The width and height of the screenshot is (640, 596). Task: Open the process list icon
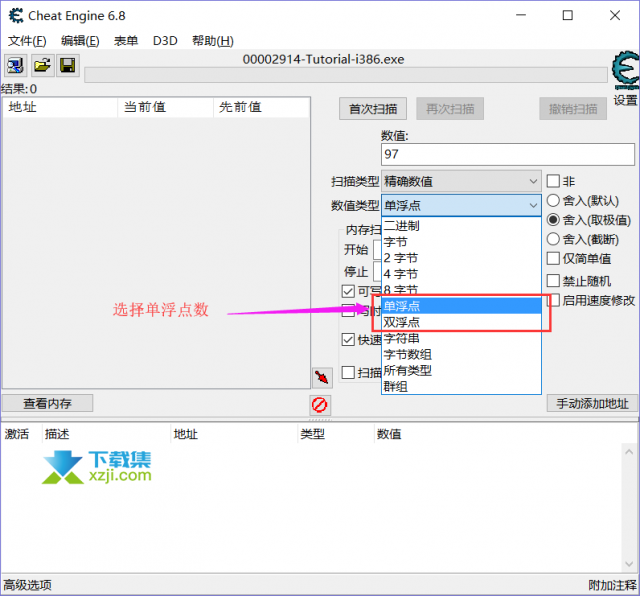click(16, 65)
